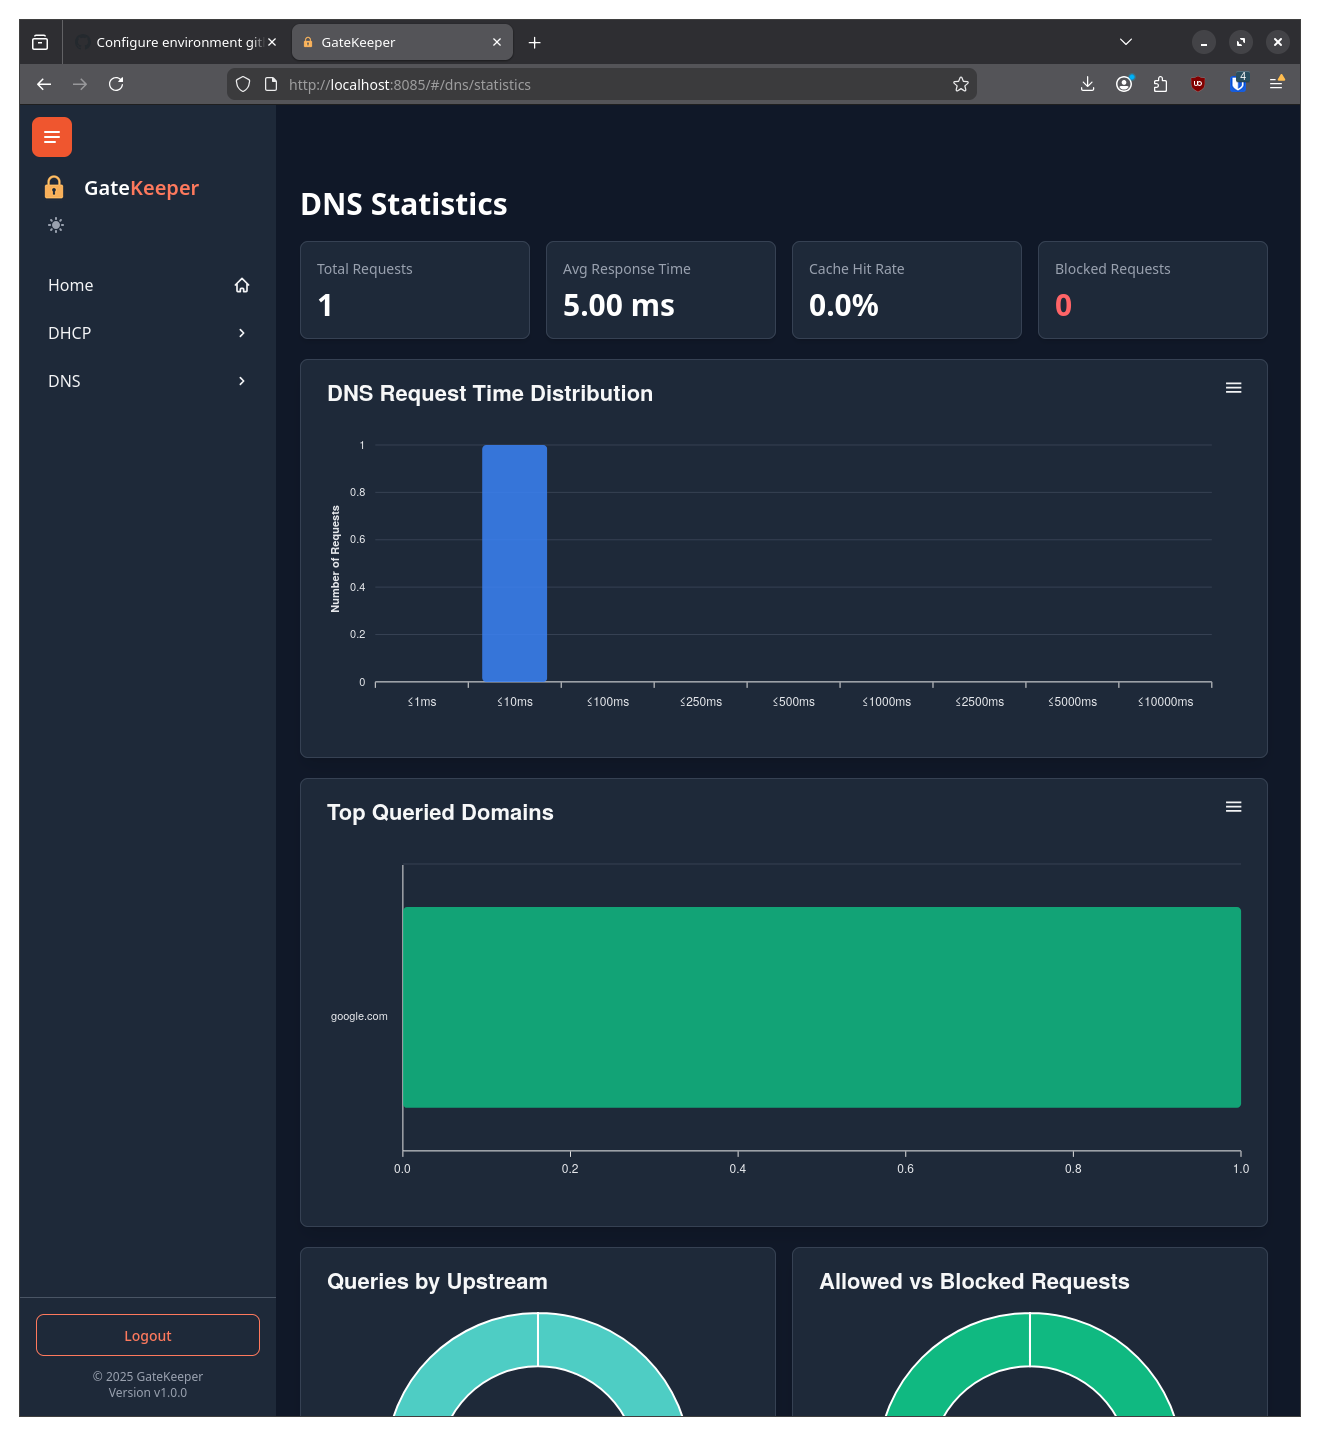Open the sidebar hamburger menu

click(x=52, y=137)
